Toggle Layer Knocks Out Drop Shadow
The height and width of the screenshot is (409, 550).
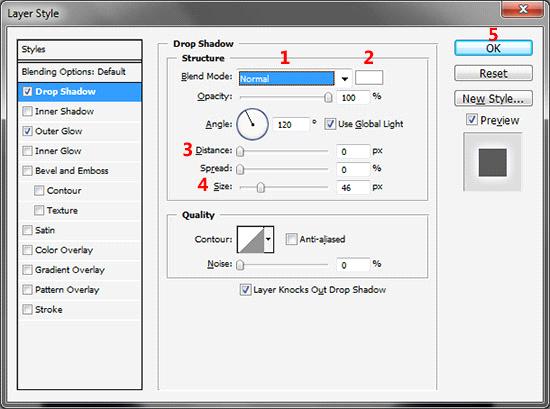(245, 290)
